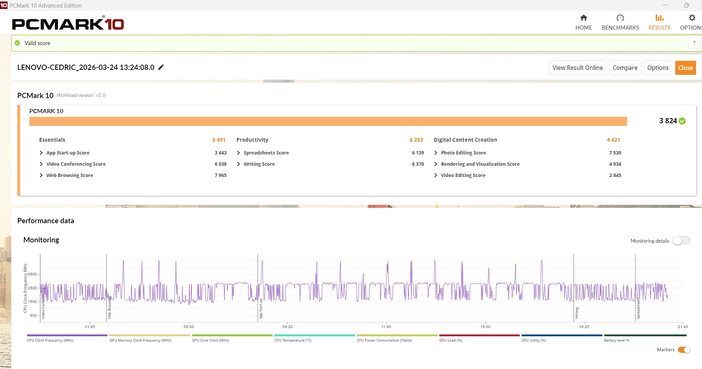This screenshot has height=369, width=702.
Task: Click the Rendering and Visualization score 4 034
Action: 615,164
